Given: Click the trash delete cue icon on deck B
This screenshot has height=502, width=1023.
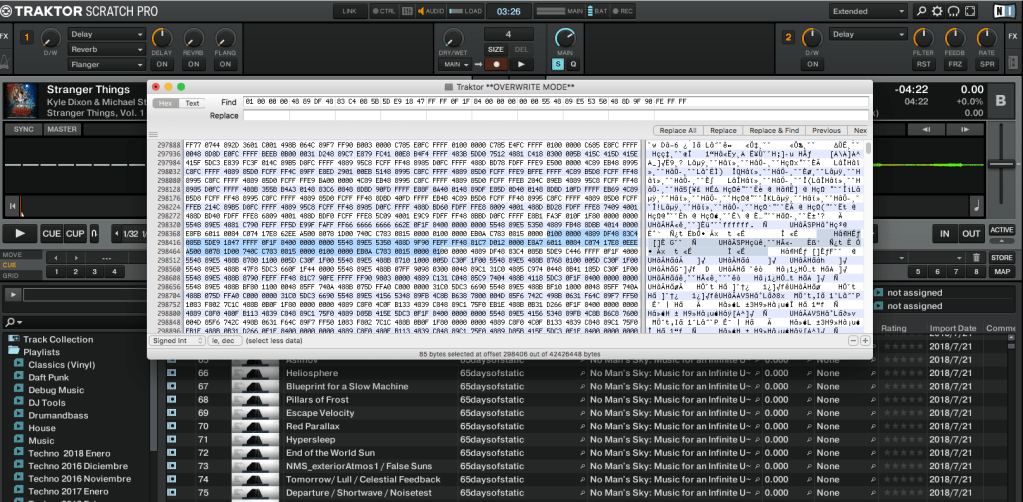Looking at the screenshot, I should point(976,258).
